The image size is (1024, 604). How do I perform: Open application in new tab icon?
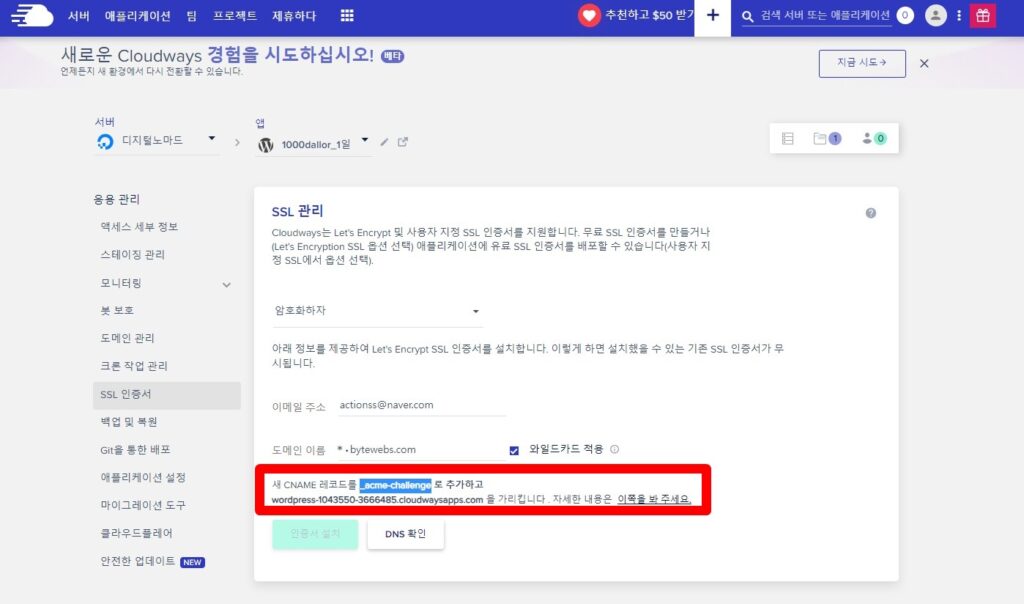point(403,142)
